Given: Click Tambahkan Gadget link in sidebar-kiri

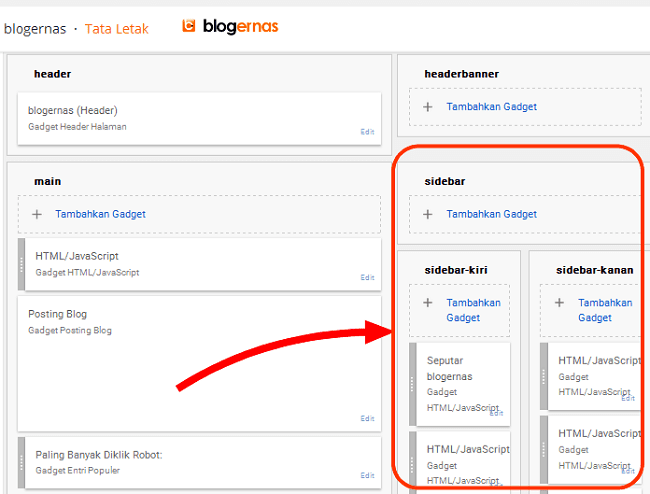Looking at the screenshot, I should pyautogui.click(x=473, y=310).
